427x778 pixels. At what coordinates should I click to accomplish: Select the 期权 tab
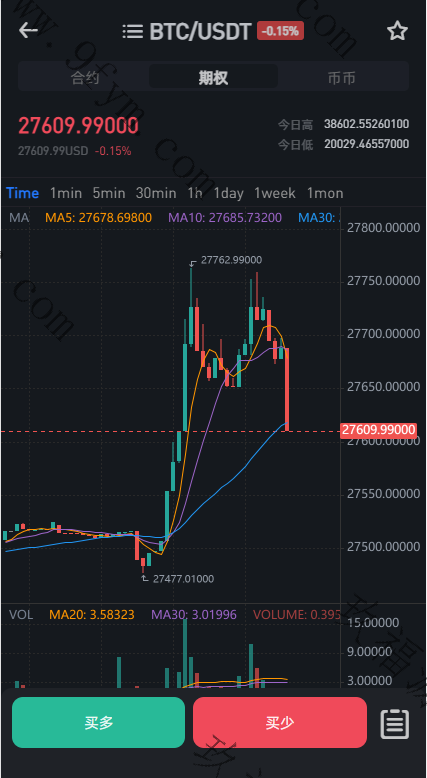[x=213, y=77]
